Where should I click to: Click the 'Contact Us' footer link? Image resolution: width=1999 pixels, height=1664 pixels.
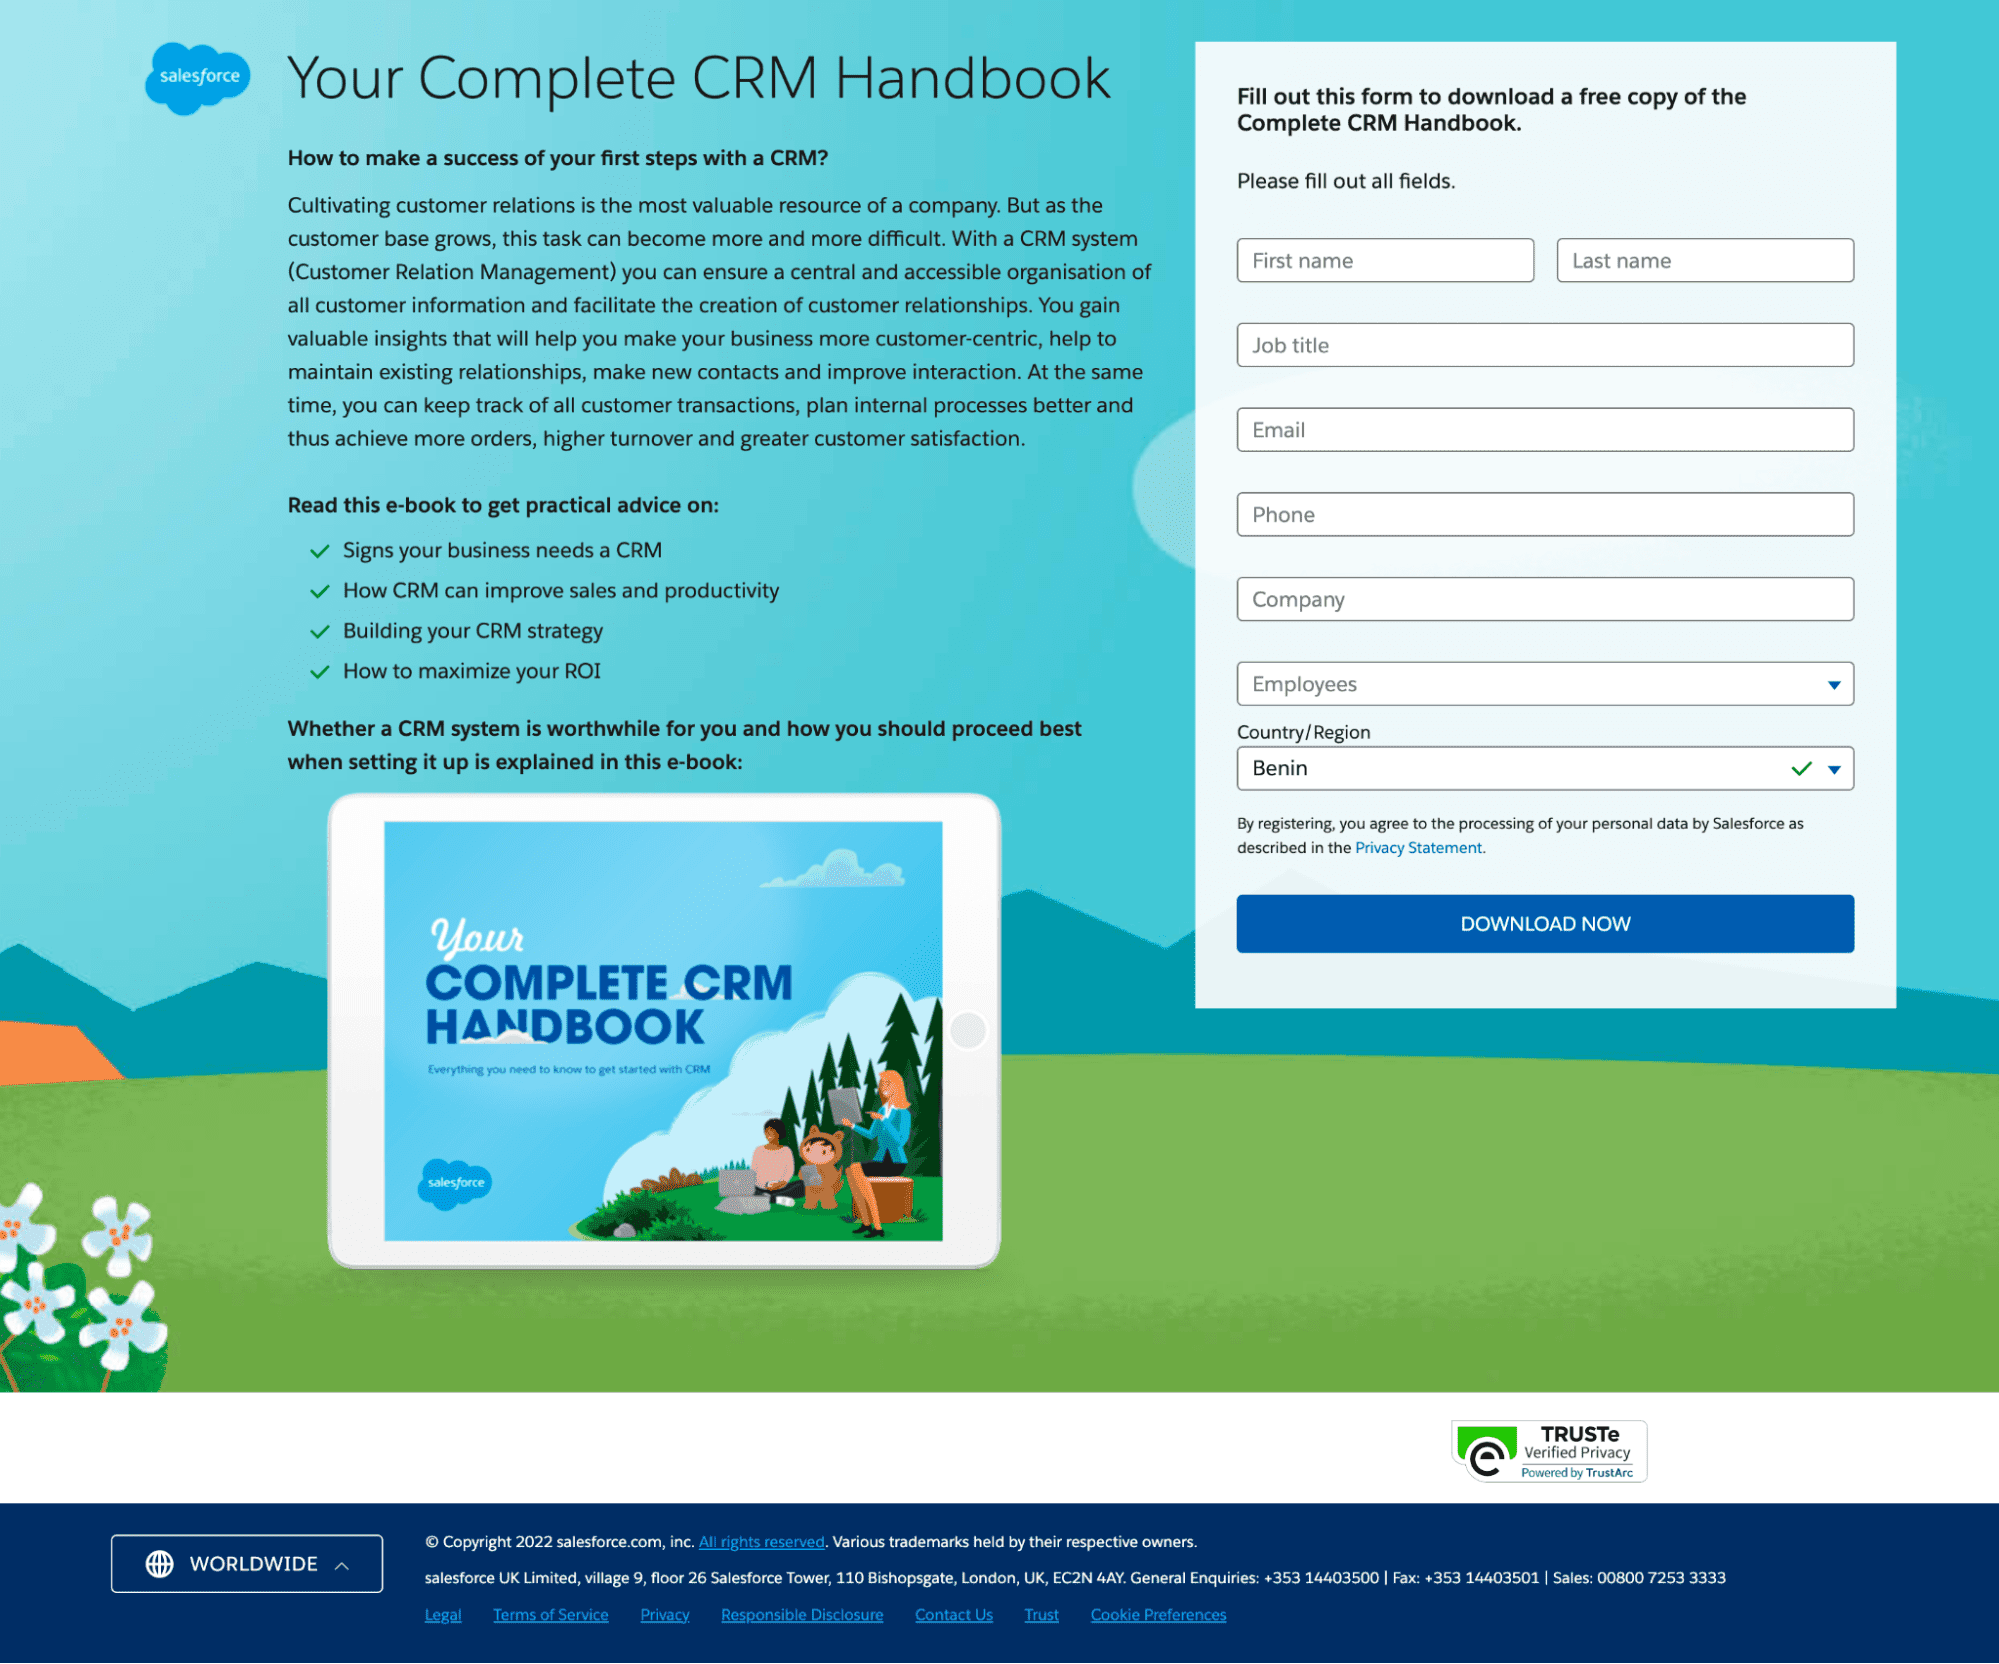953,1614
